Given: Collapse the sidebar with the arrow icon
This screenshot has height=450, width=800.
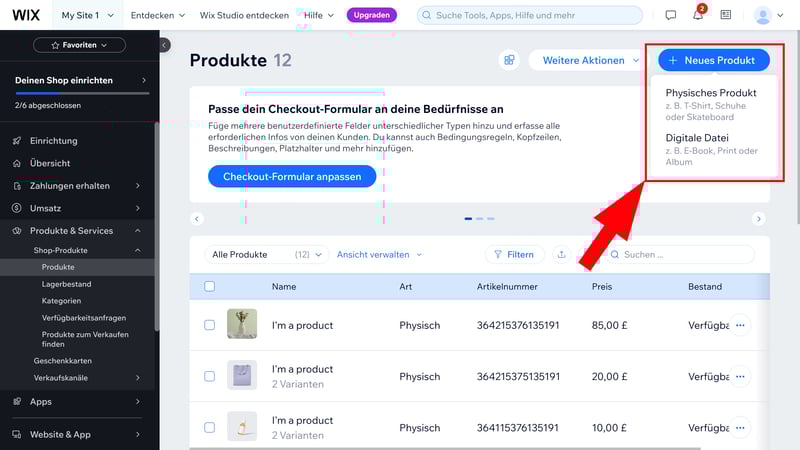Looking at the screenshot, I should click(x=165, y=45).
